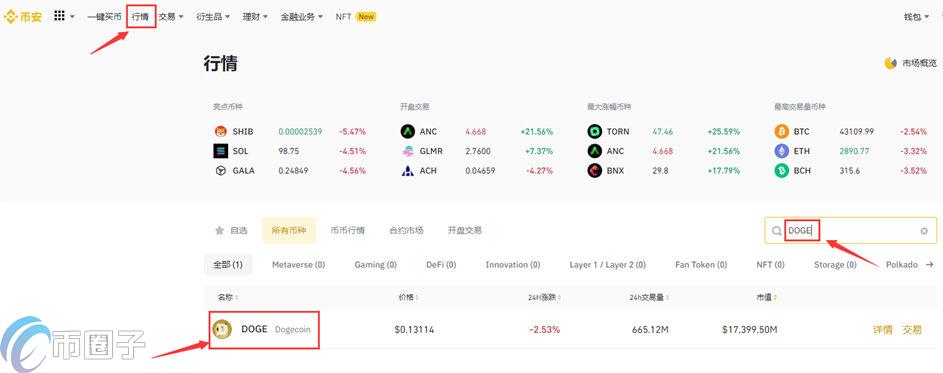Select the 全部 (1) category filter
Screen dimensions: 943x373
click(228, 265)
